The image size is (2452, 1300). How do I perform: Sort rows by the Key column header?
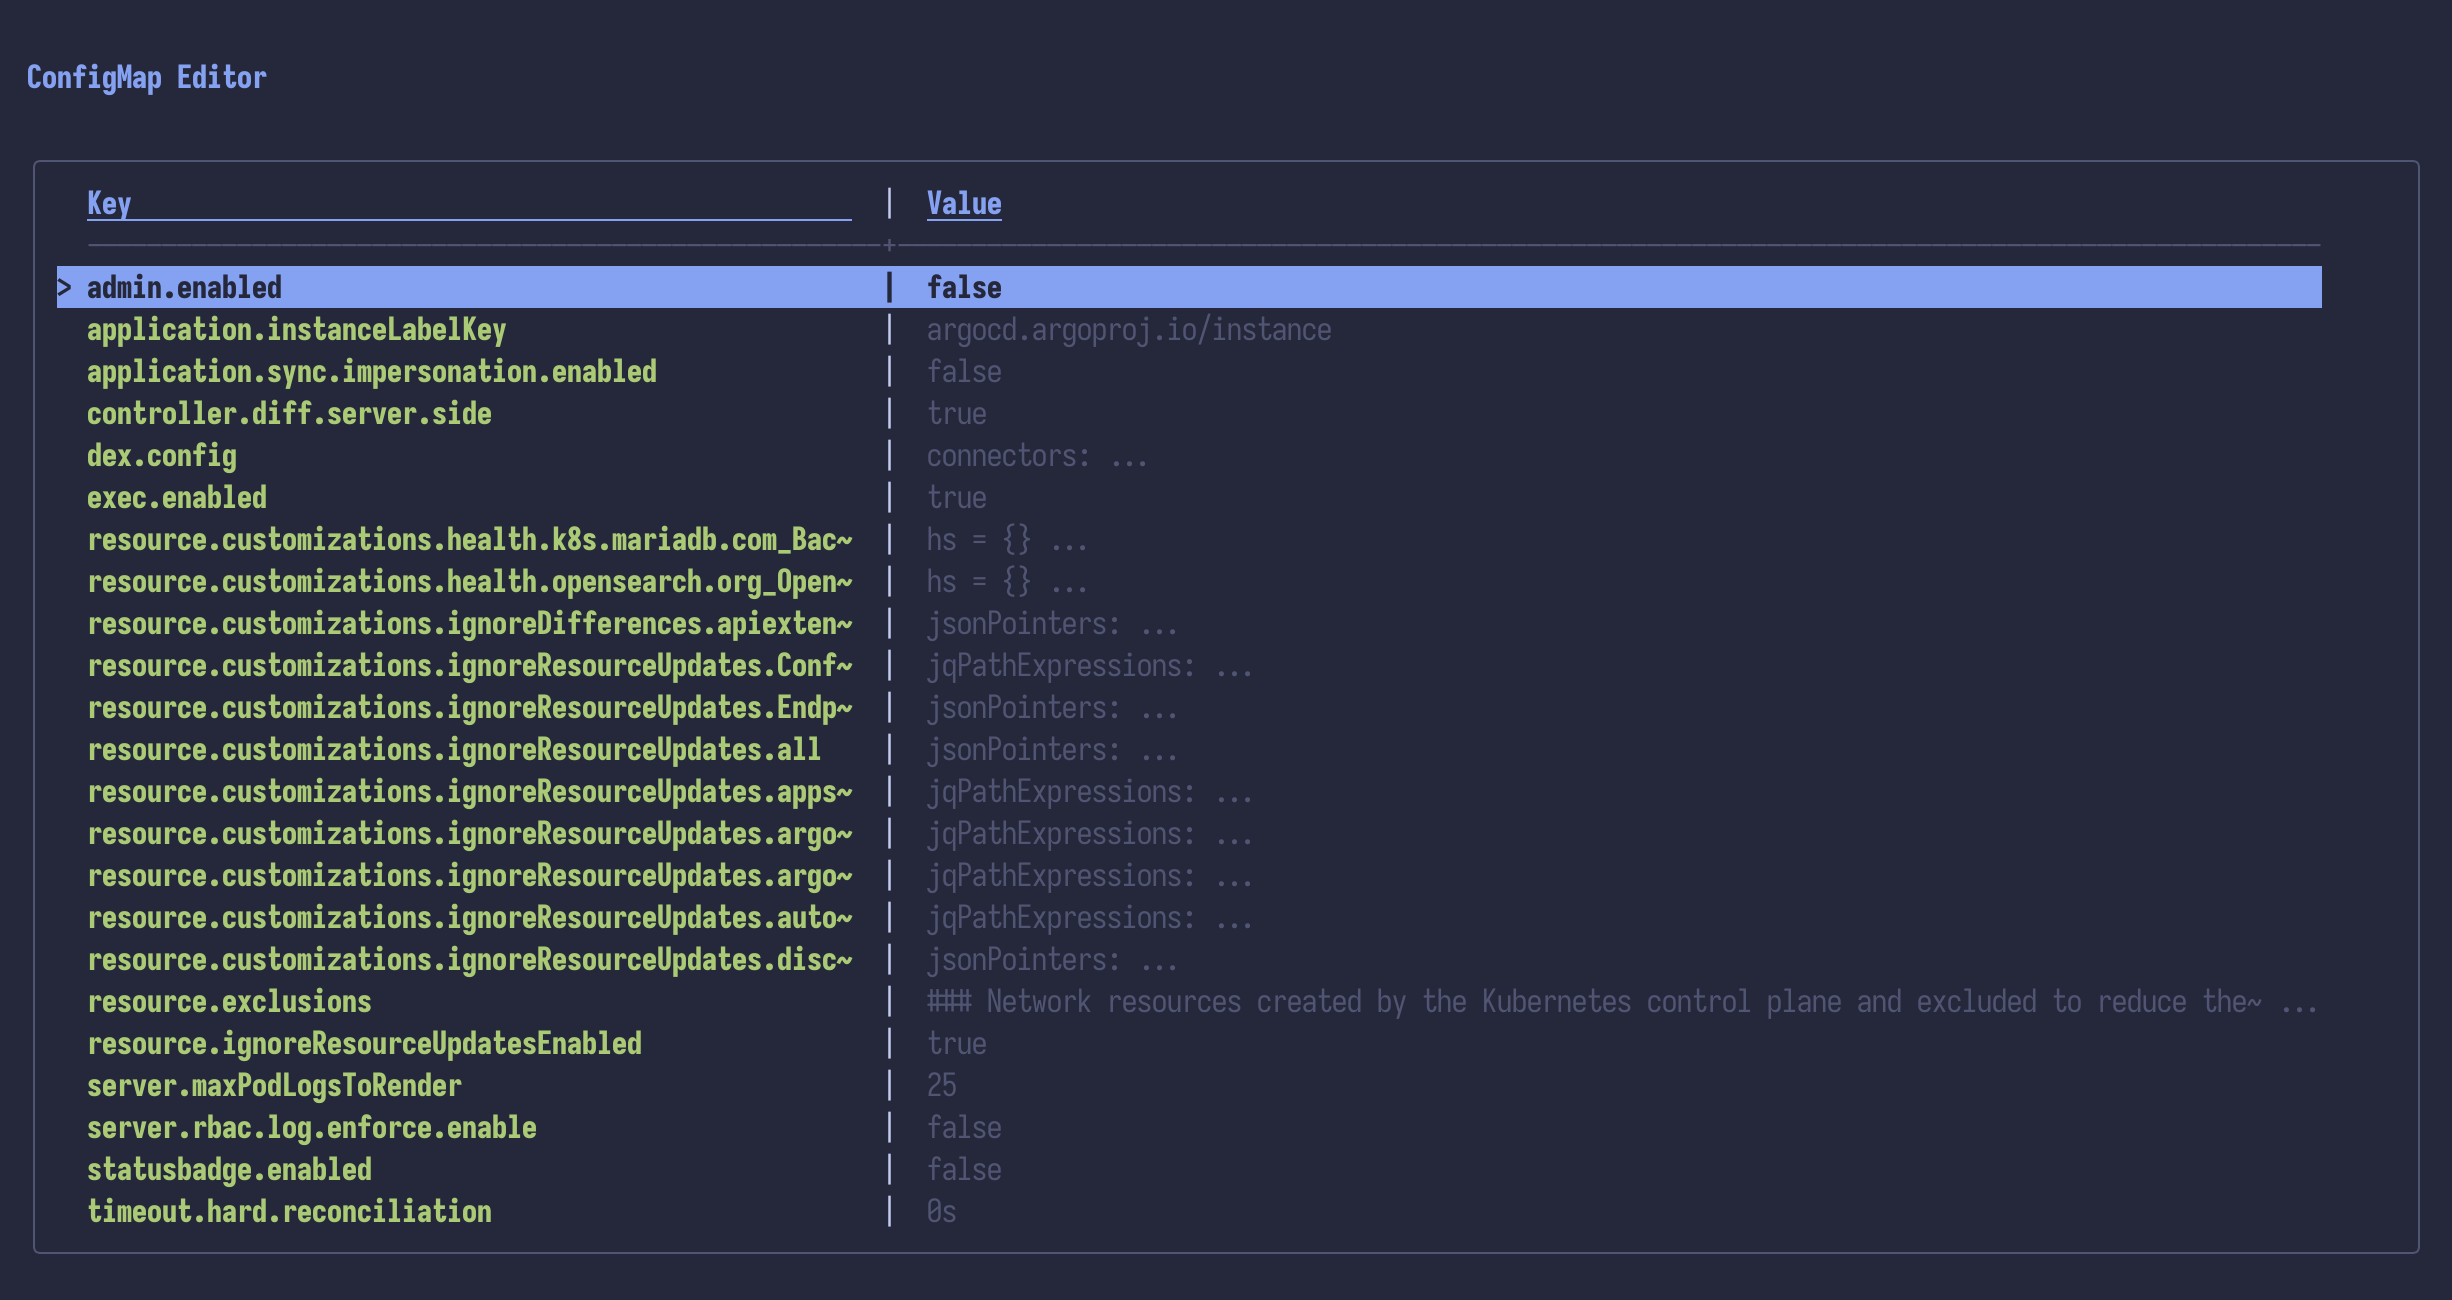pyautogui.click(x=108, y=203)
